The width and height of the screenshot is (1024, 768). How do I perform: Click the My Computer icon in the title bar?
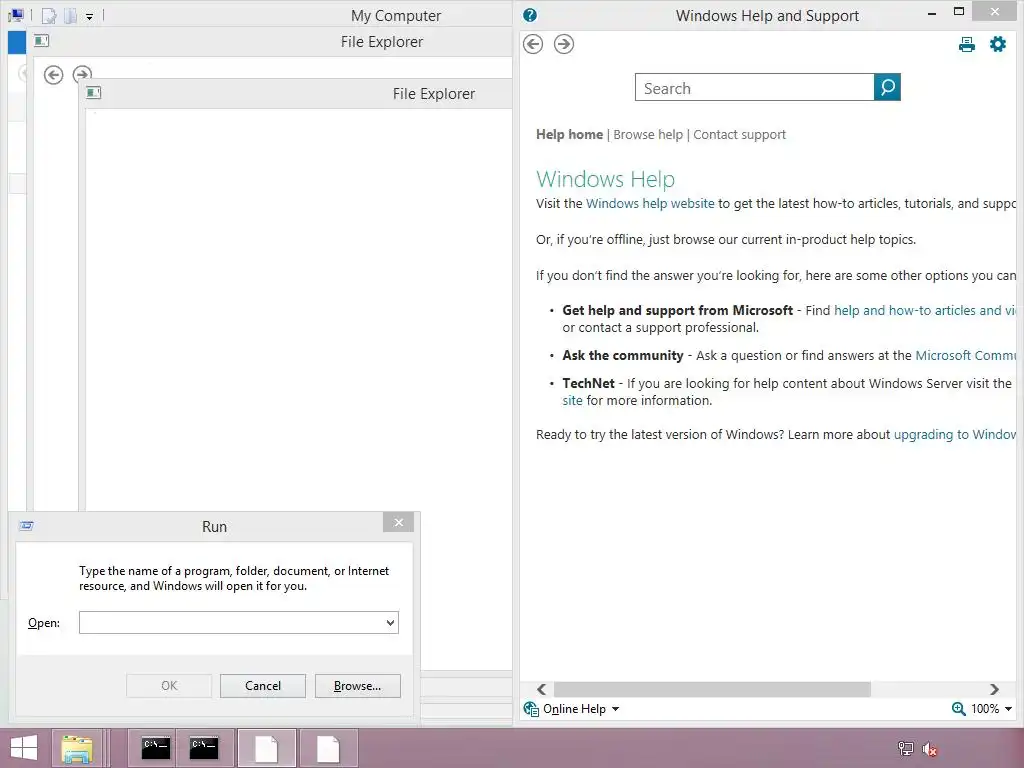click(16, 14)
